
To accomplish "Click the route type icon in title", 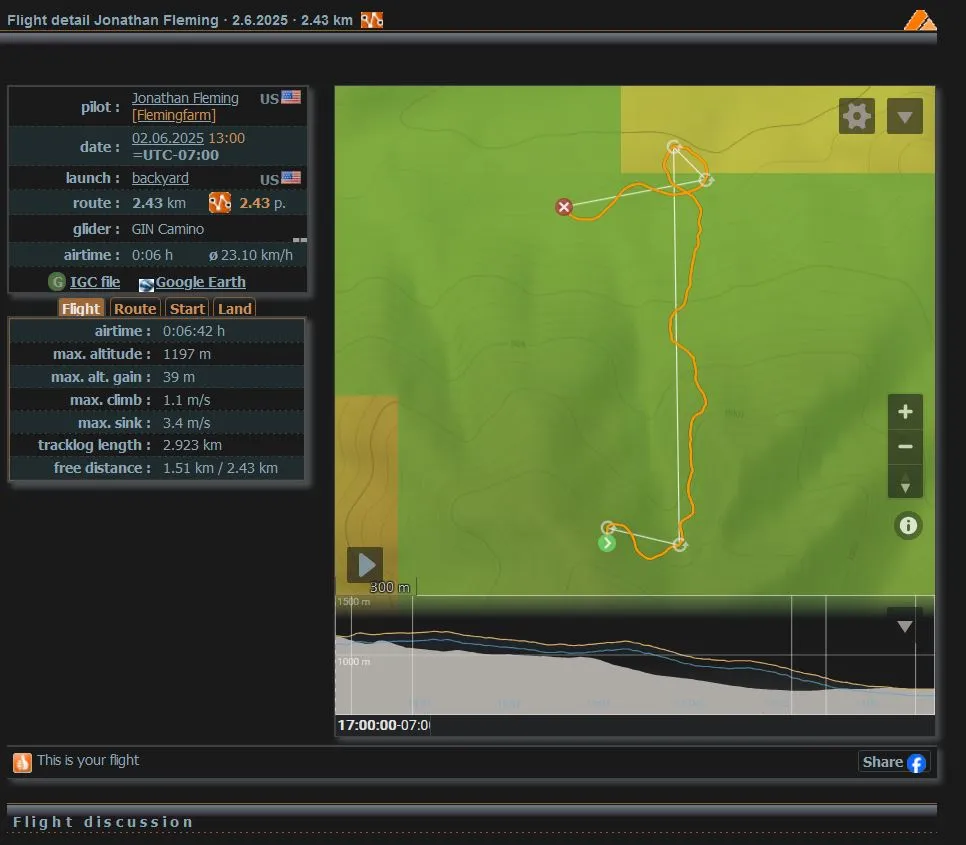I will [x=372, y=20].
